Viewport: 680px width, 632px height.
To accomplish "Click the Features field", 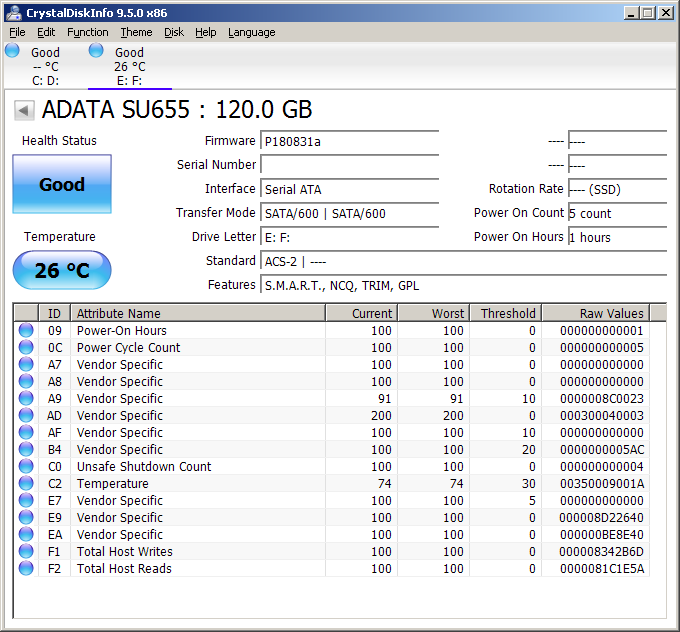I will pyautogui.click(x=463, y=285).
